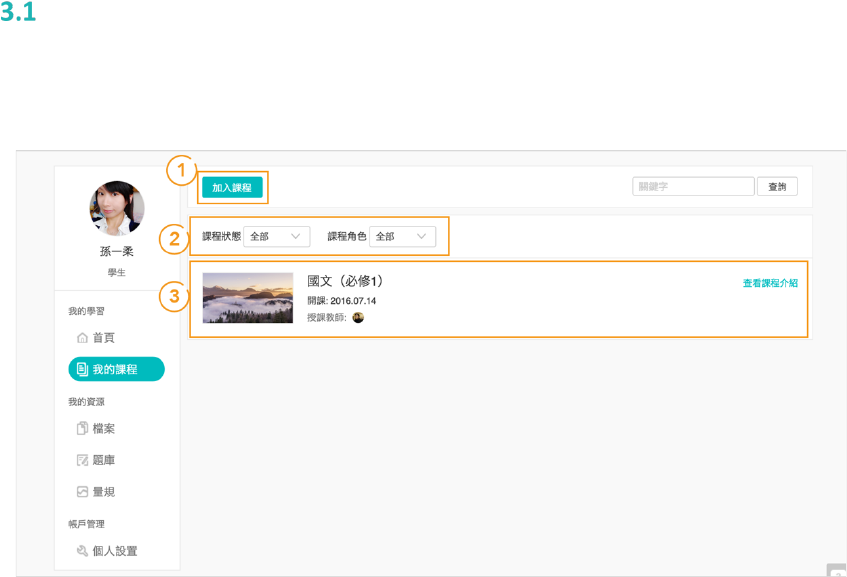Viewport: 847px width, 577px height.
Task: Click the 查詢 search button
Action: pyautogui.click(x=777, y=187)
